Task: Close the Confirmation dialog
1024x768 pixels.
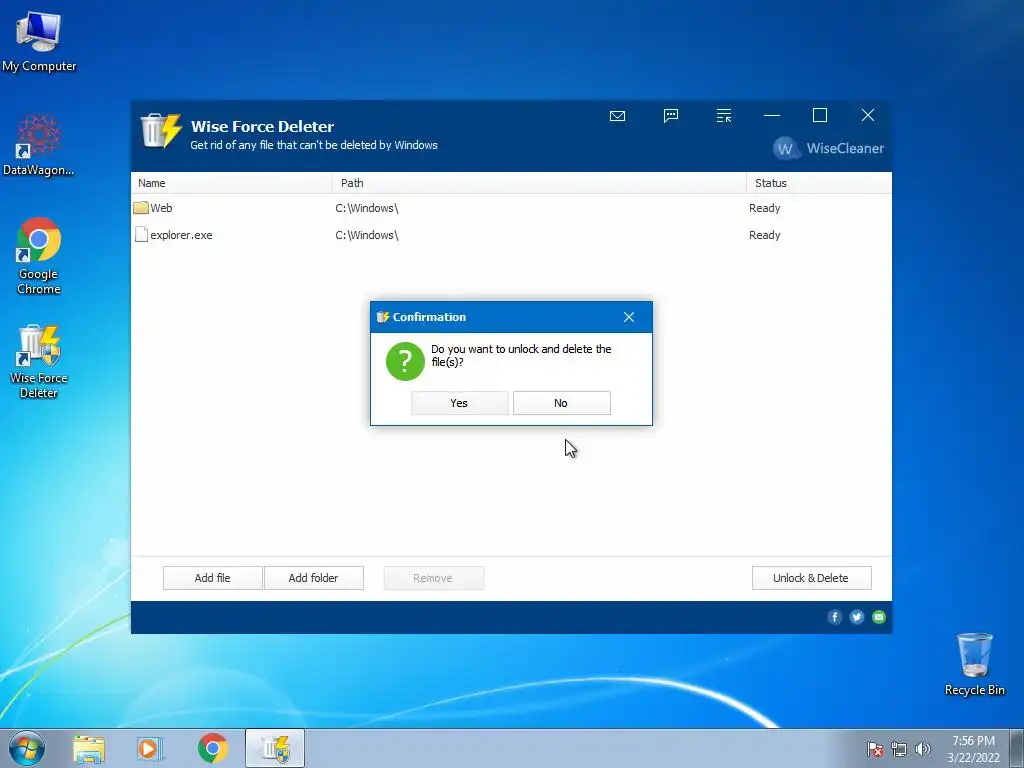Action: 629,317
